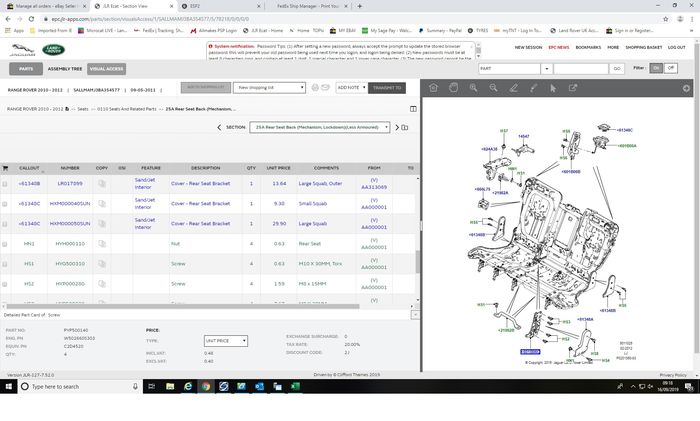Tick the checkbox for the HN1 Nut row

pyautogui.click(x=4, y=244)
